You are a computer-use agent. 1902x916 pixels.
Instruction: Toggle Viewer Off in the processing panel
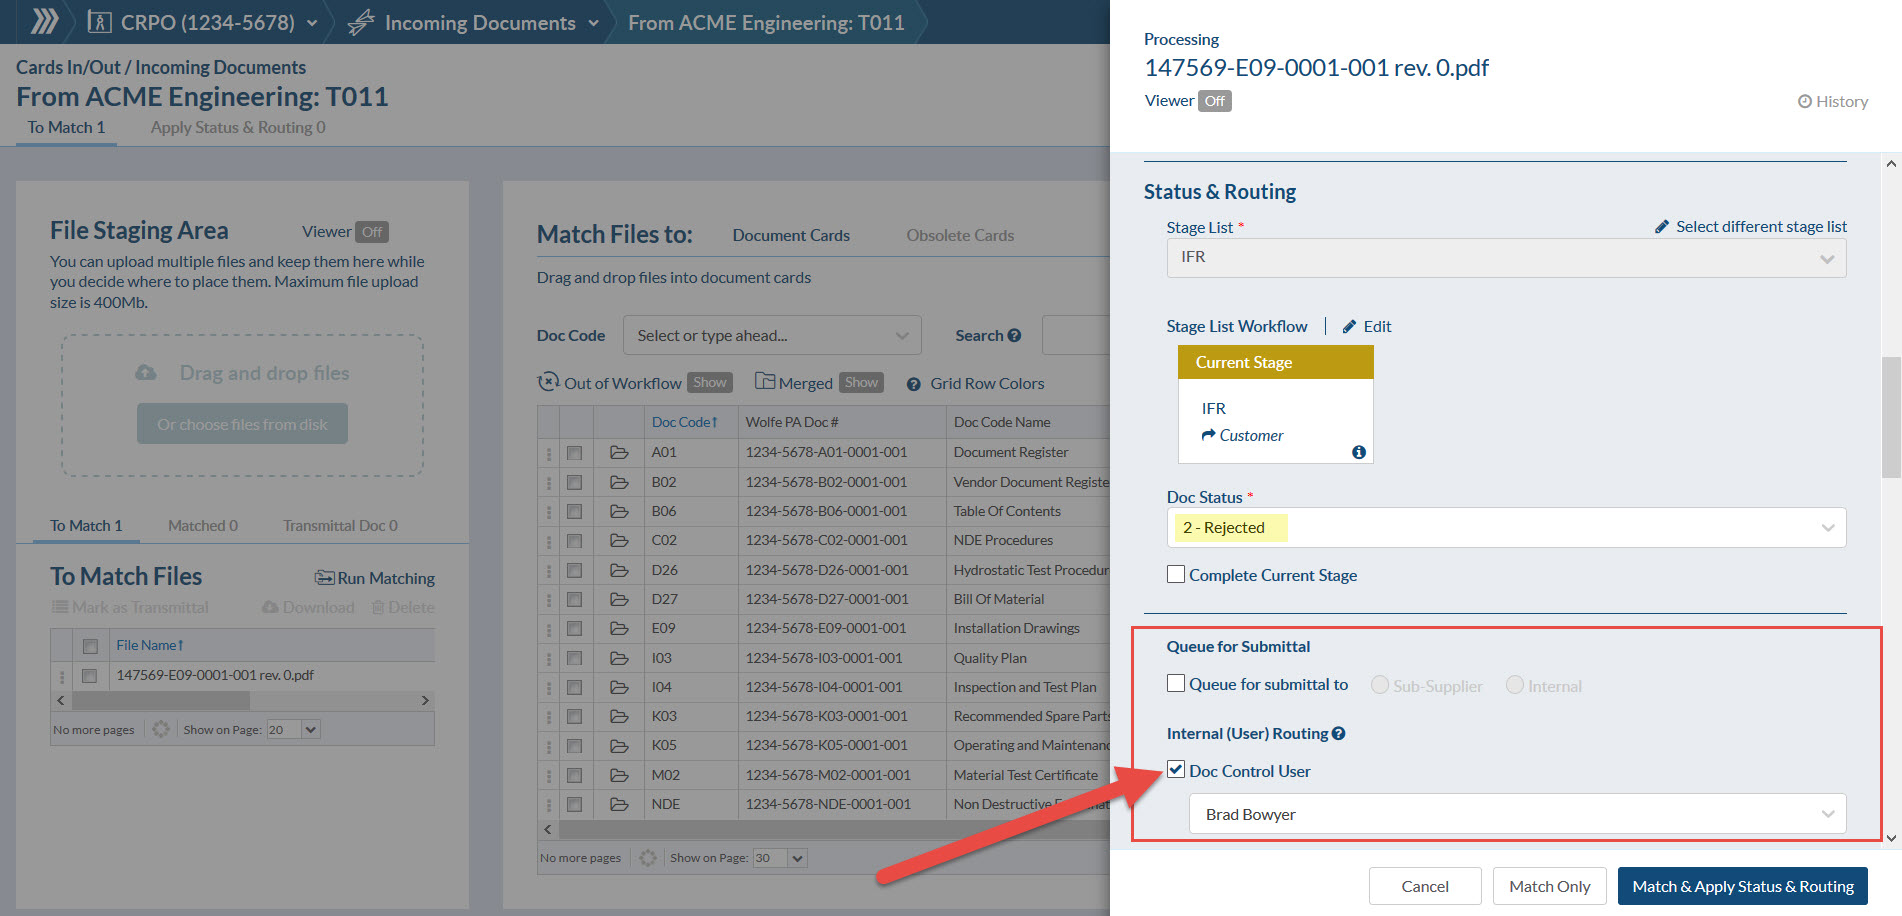pos(1214,101)
